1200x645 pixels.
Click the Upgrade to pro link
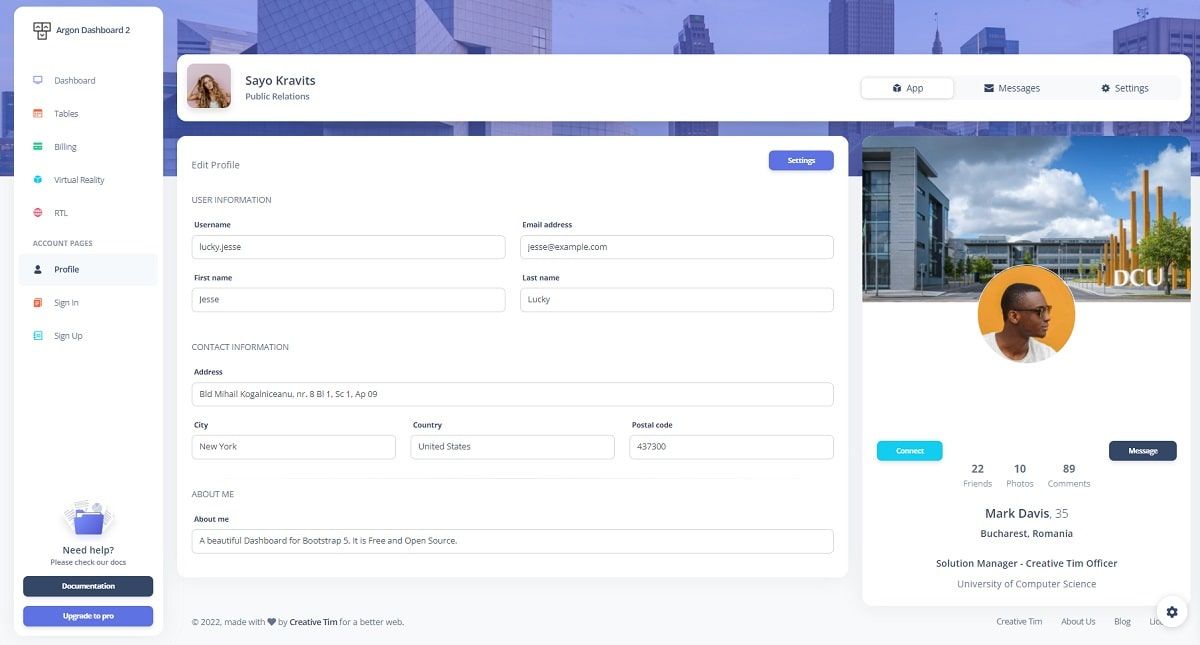(88, 616)
